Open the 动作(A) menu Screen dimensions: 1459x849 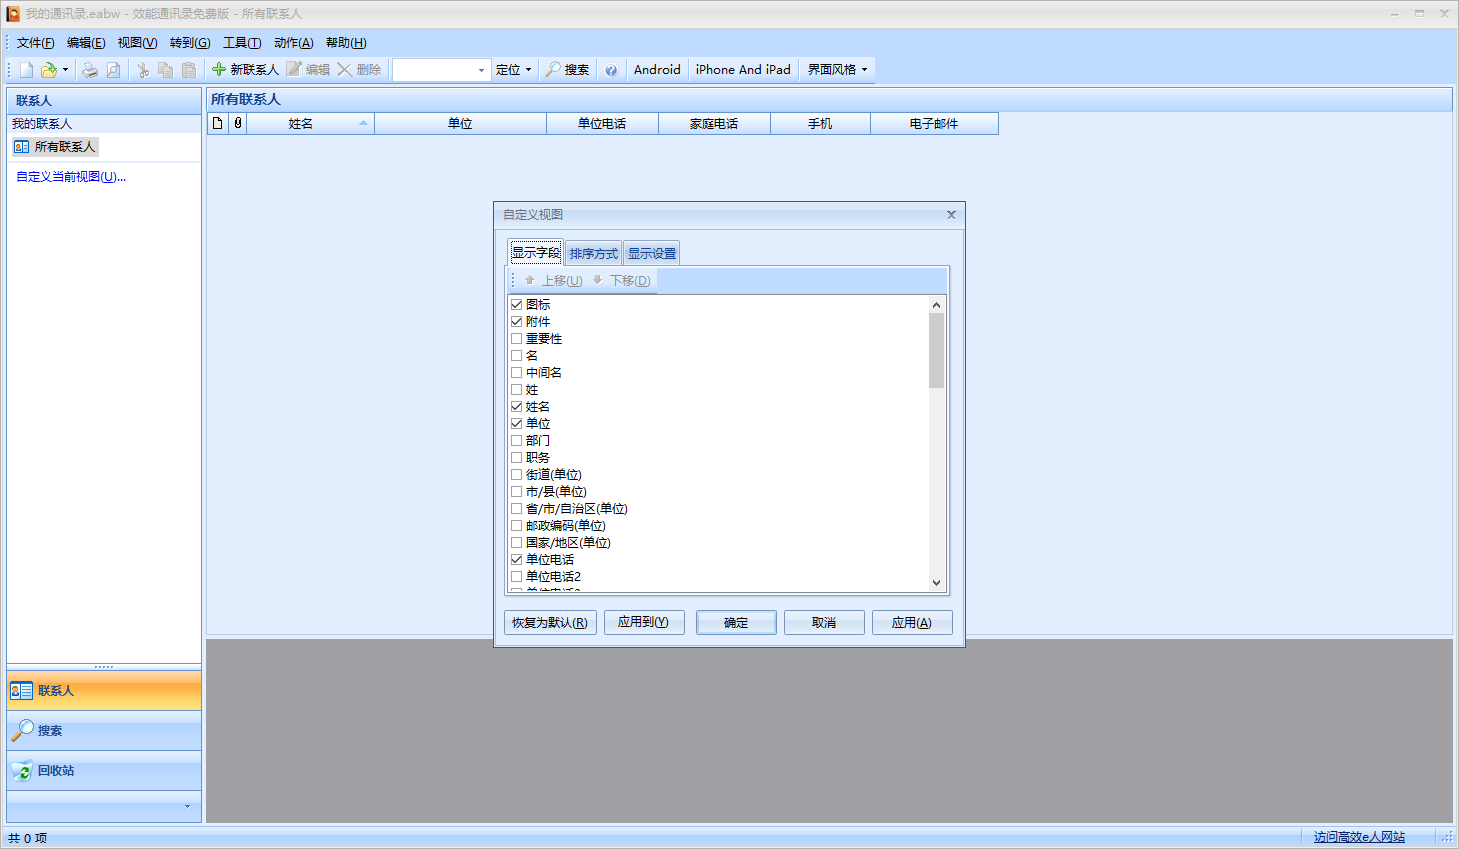click(x=294, y=43)
